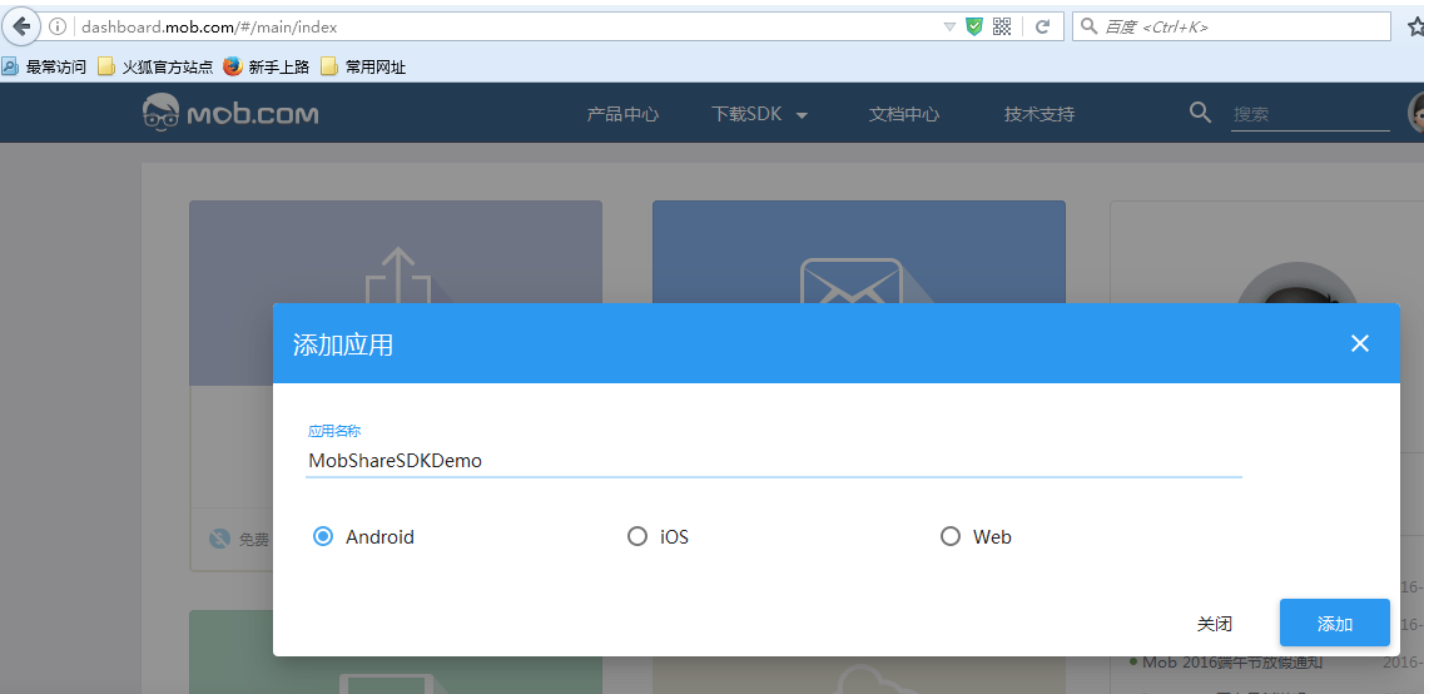Edit the 应用名称 text field

tap(774, 460)
